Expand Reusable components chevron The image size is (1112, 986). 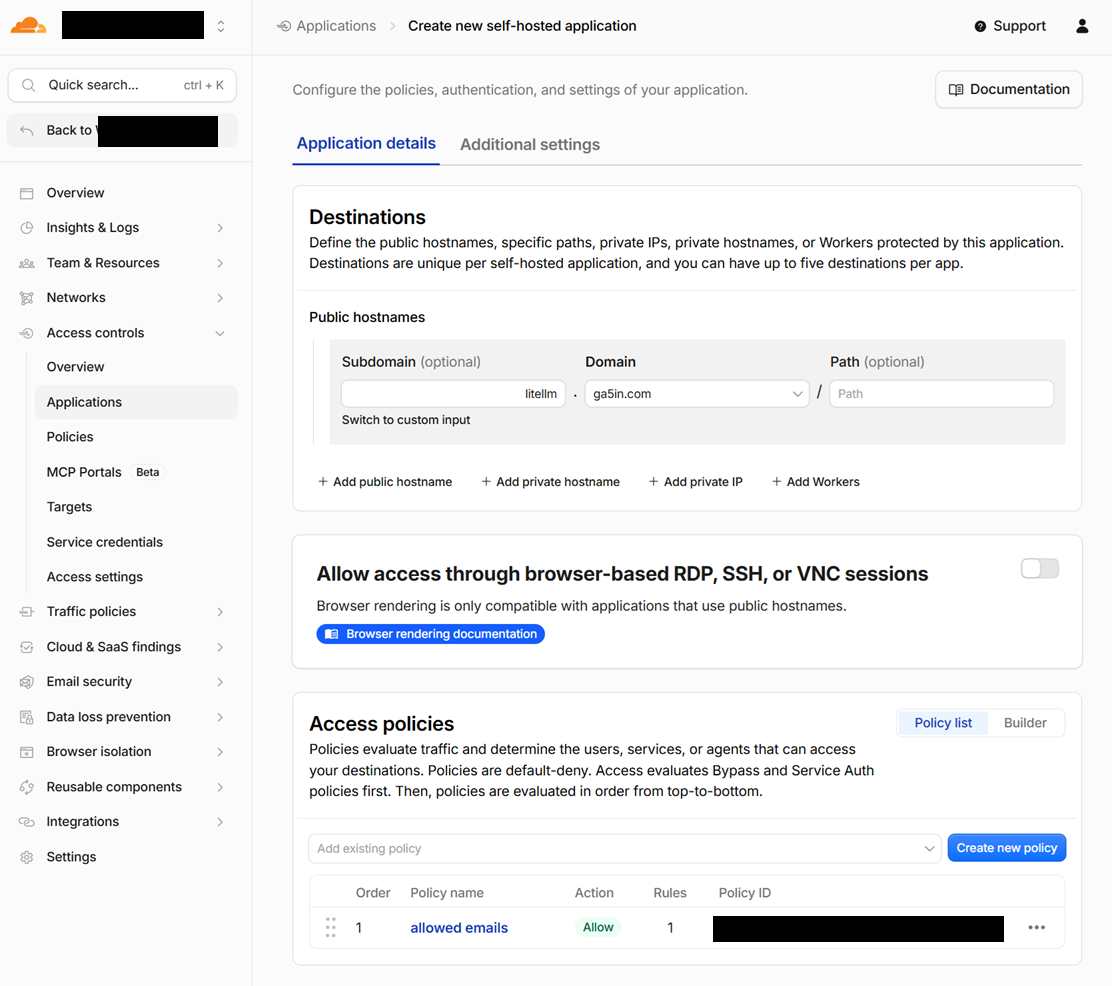pos(220,787)
